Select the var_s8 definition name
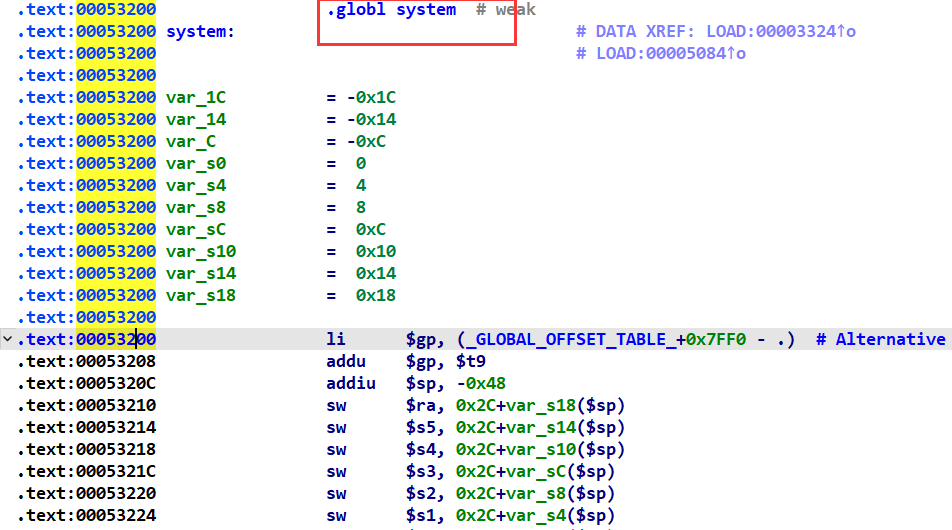952x530 pixels. point(196,208)
